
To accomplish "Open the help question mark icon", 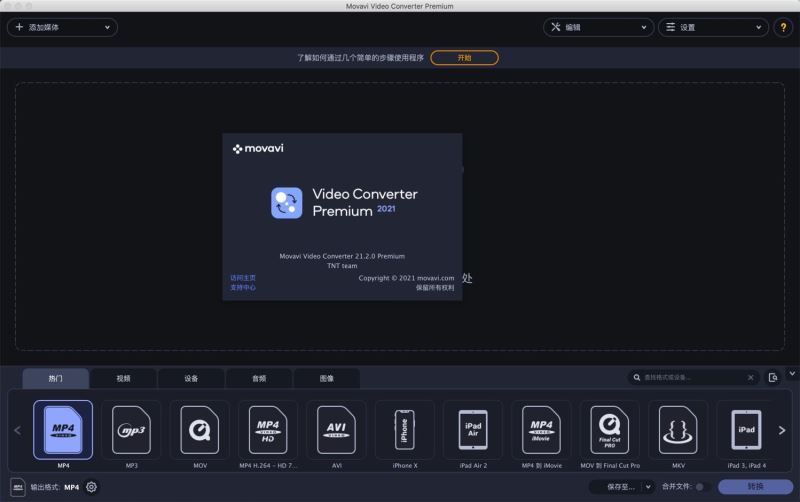I will coord(783,28).
